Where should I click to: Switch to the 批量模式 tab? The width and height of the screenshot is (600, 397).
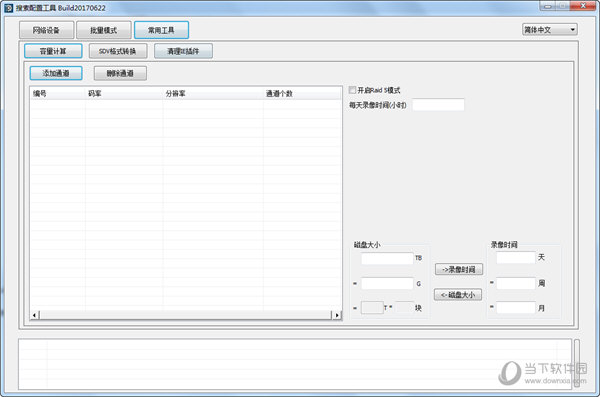(x=104, y=30)
